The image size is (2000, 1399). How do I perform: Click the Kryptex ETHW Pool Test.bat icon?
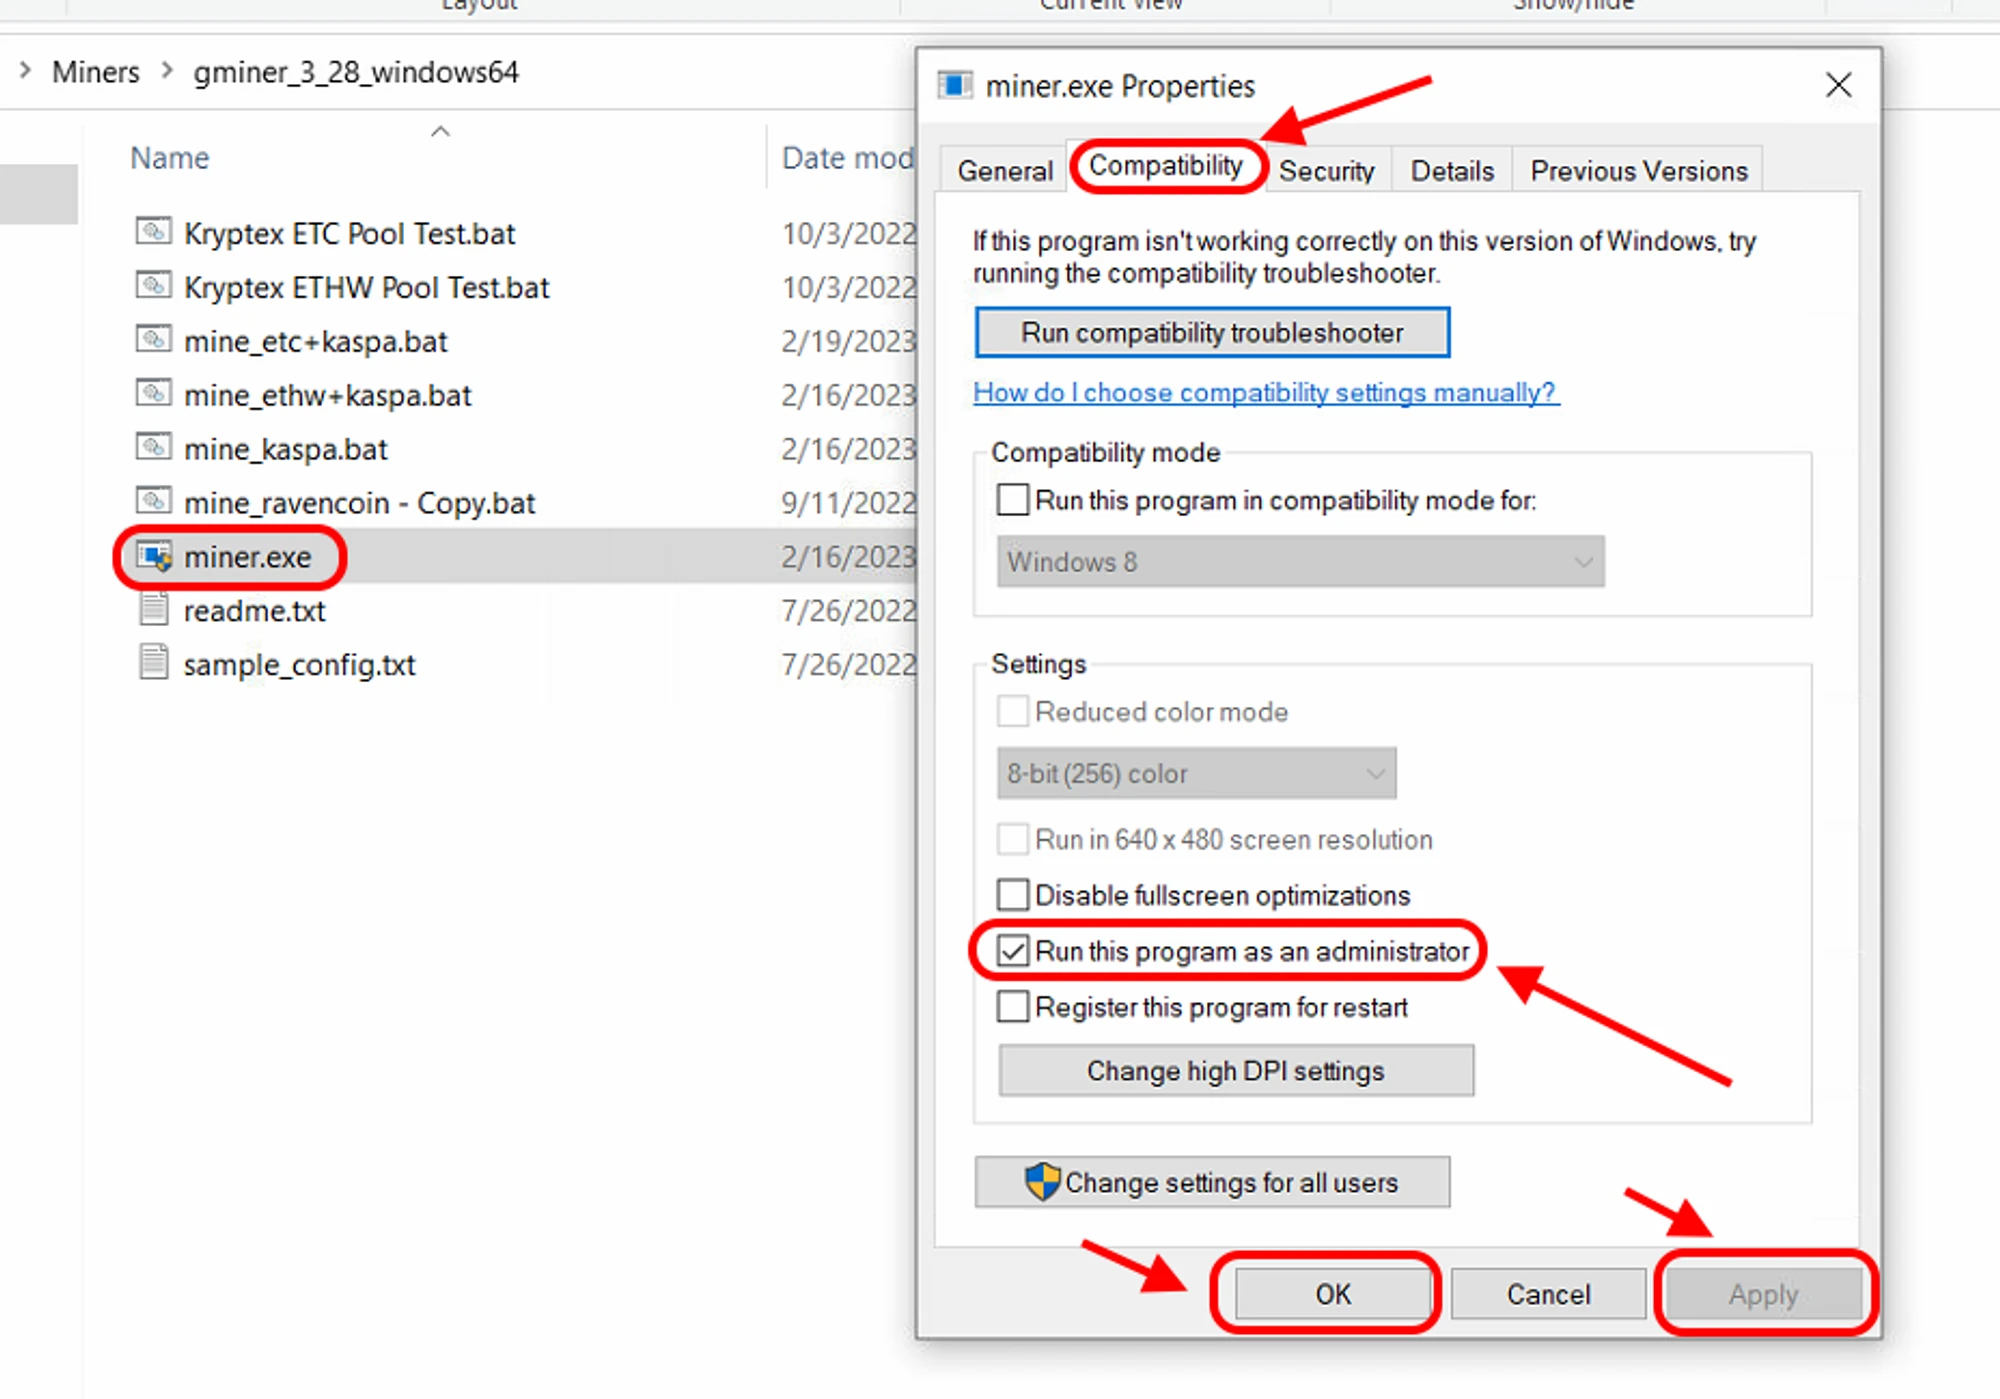click(153, 286)
